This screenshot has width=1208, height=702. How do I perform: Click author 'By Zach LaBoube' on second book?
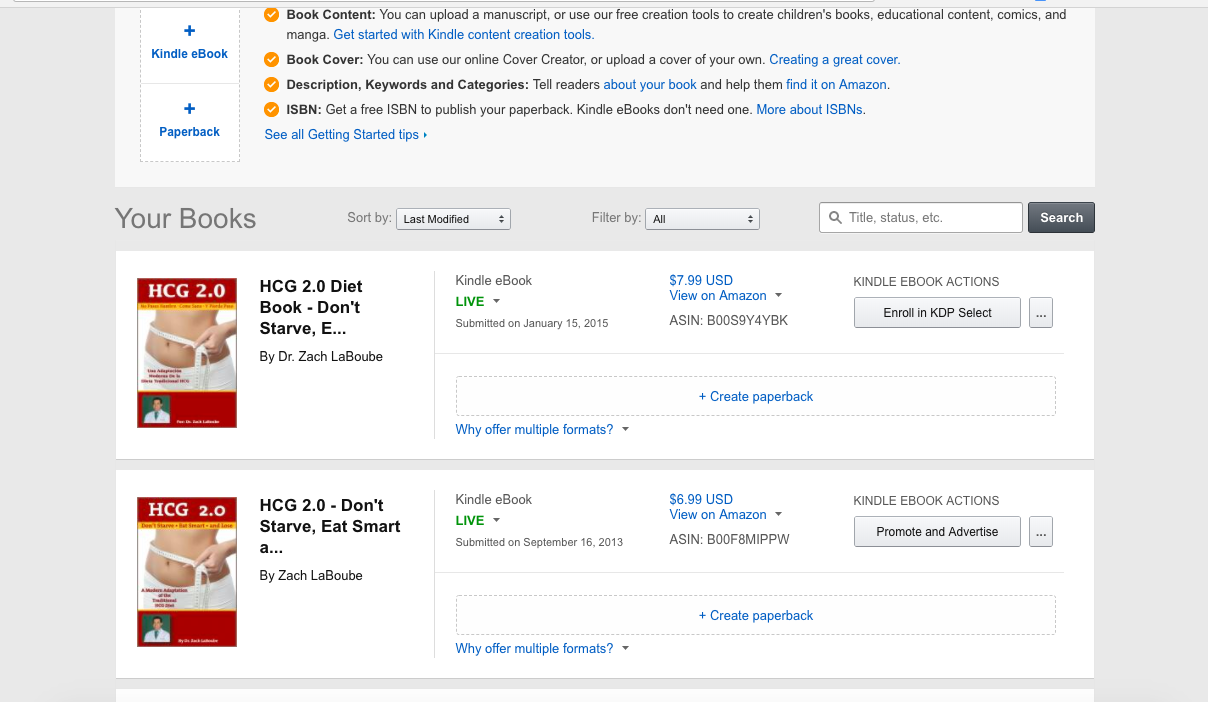(311, 575)
